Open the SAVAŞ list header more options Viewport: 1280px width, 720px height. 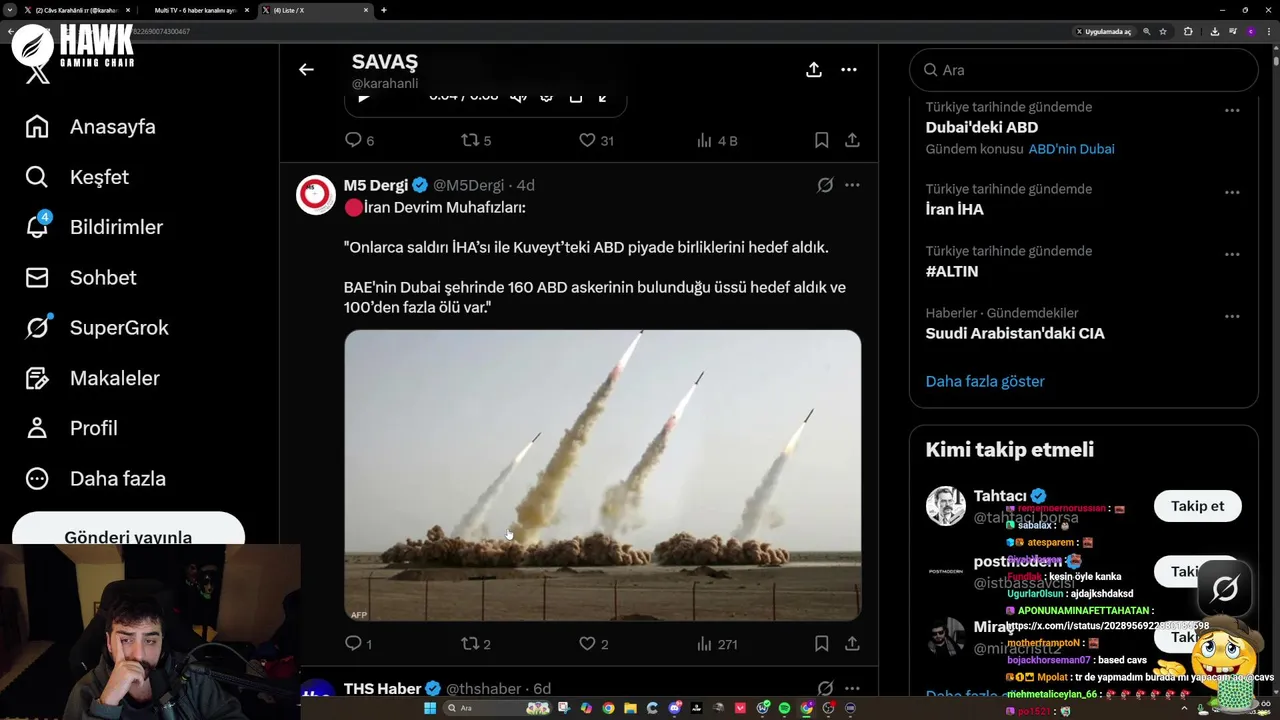click(x=849, y=69)
